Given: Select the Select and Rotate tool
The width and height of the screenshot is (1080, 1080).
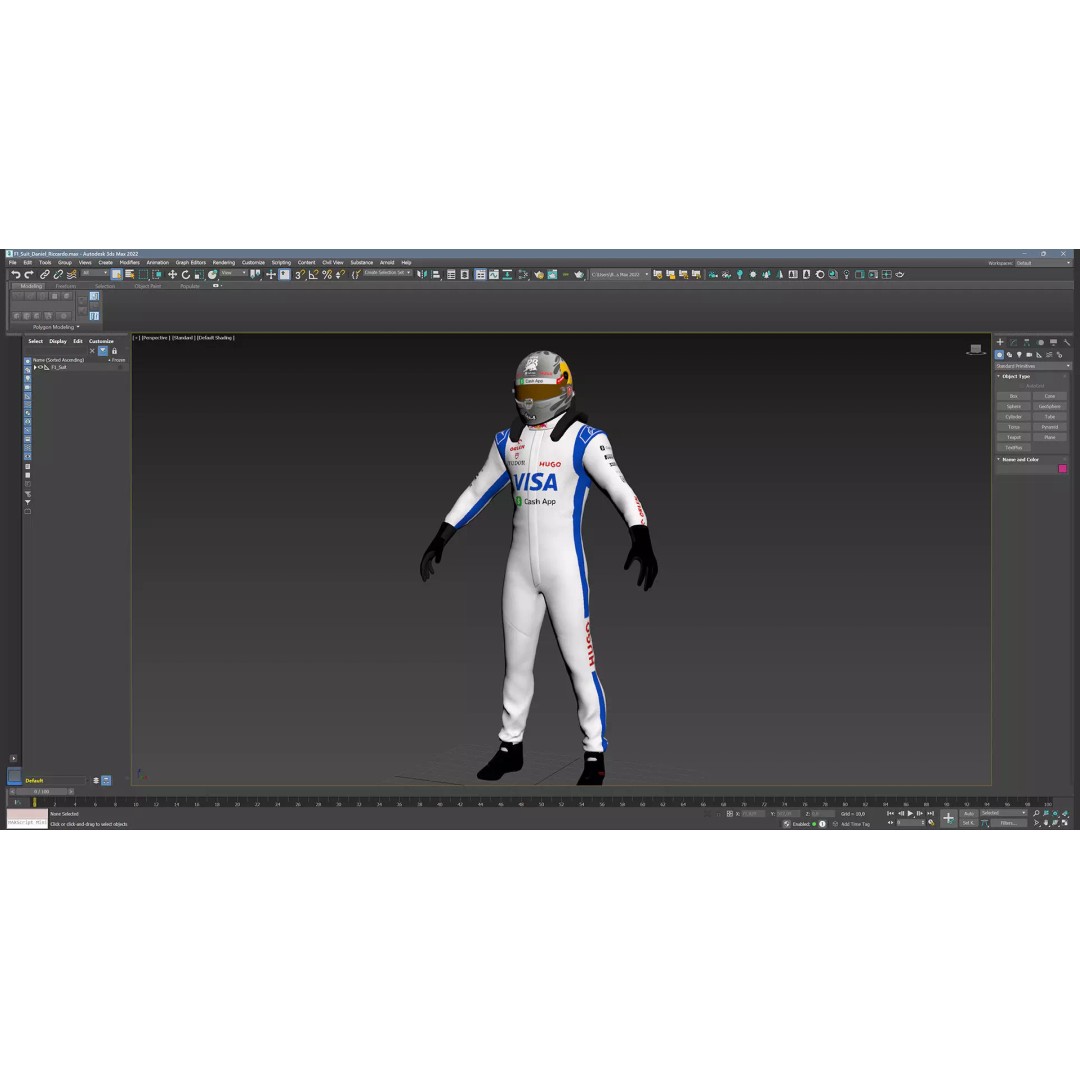Looking at the screenshot, I should 186,274.
